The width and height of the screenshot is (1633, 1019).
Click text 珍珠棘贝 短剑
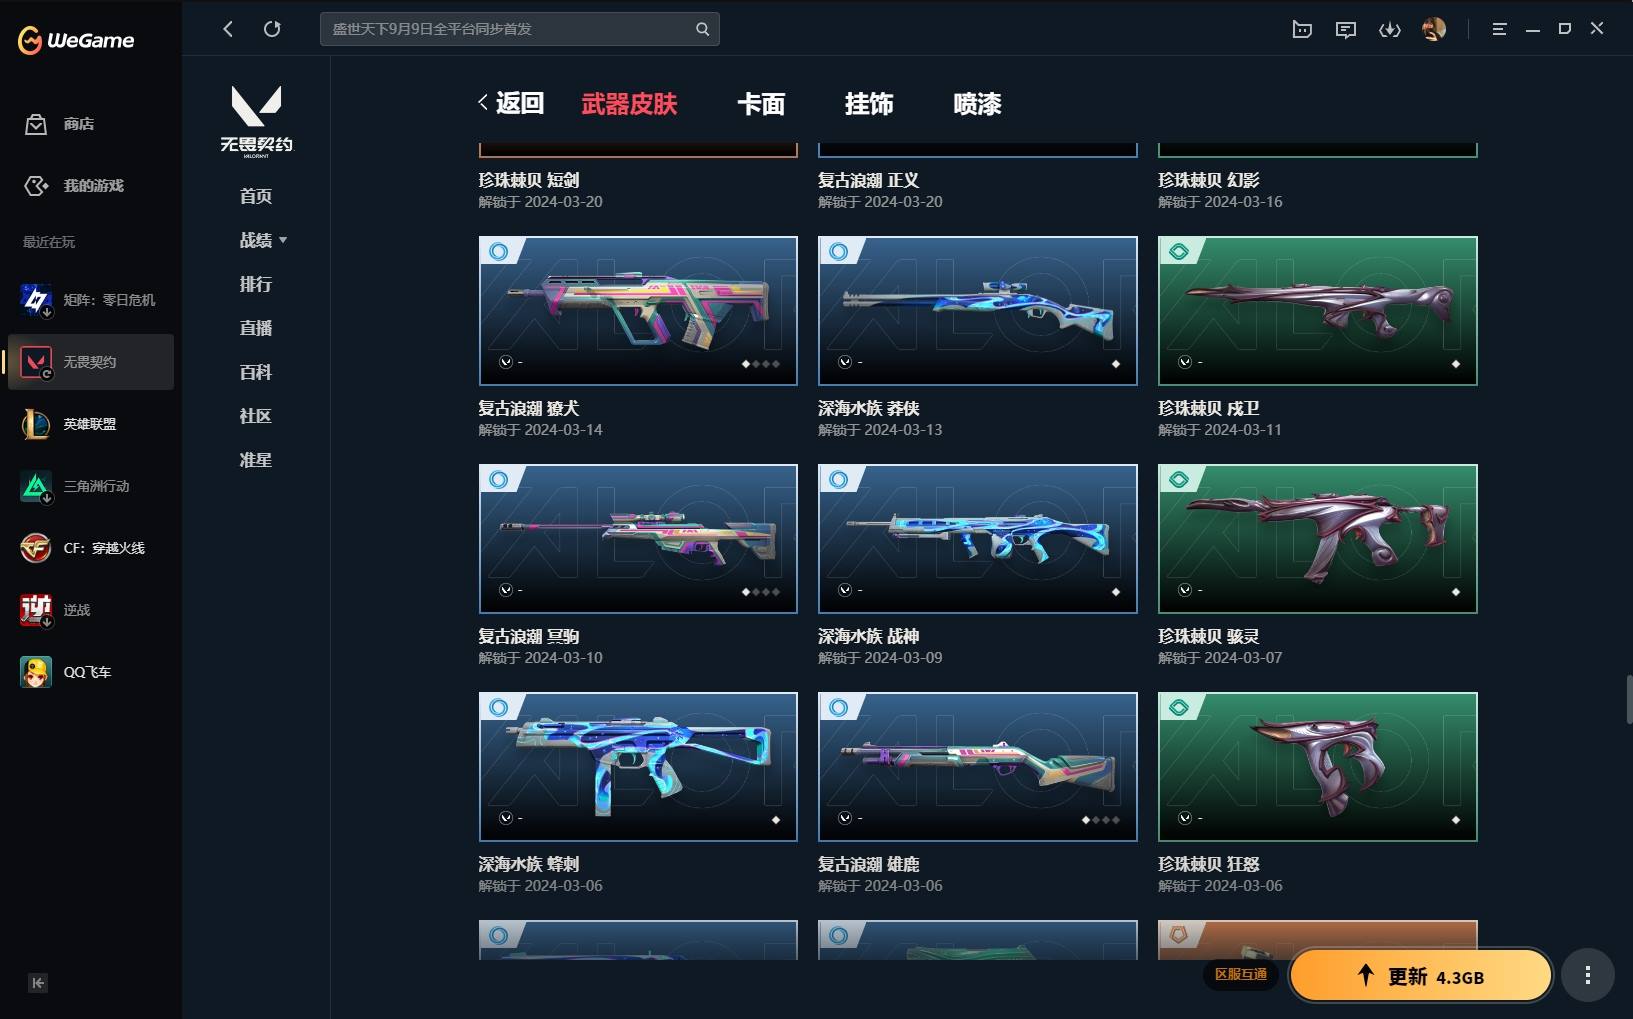529,180
